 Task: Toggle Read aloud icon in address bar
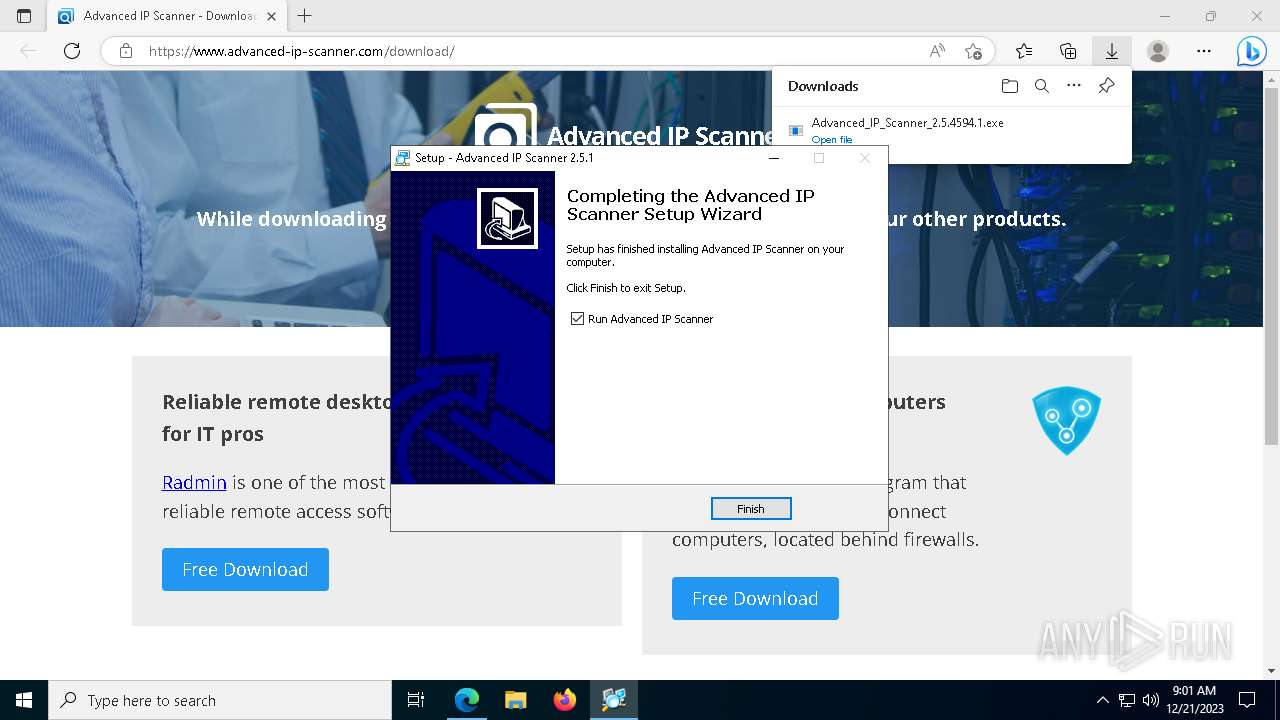pos(937,51)
